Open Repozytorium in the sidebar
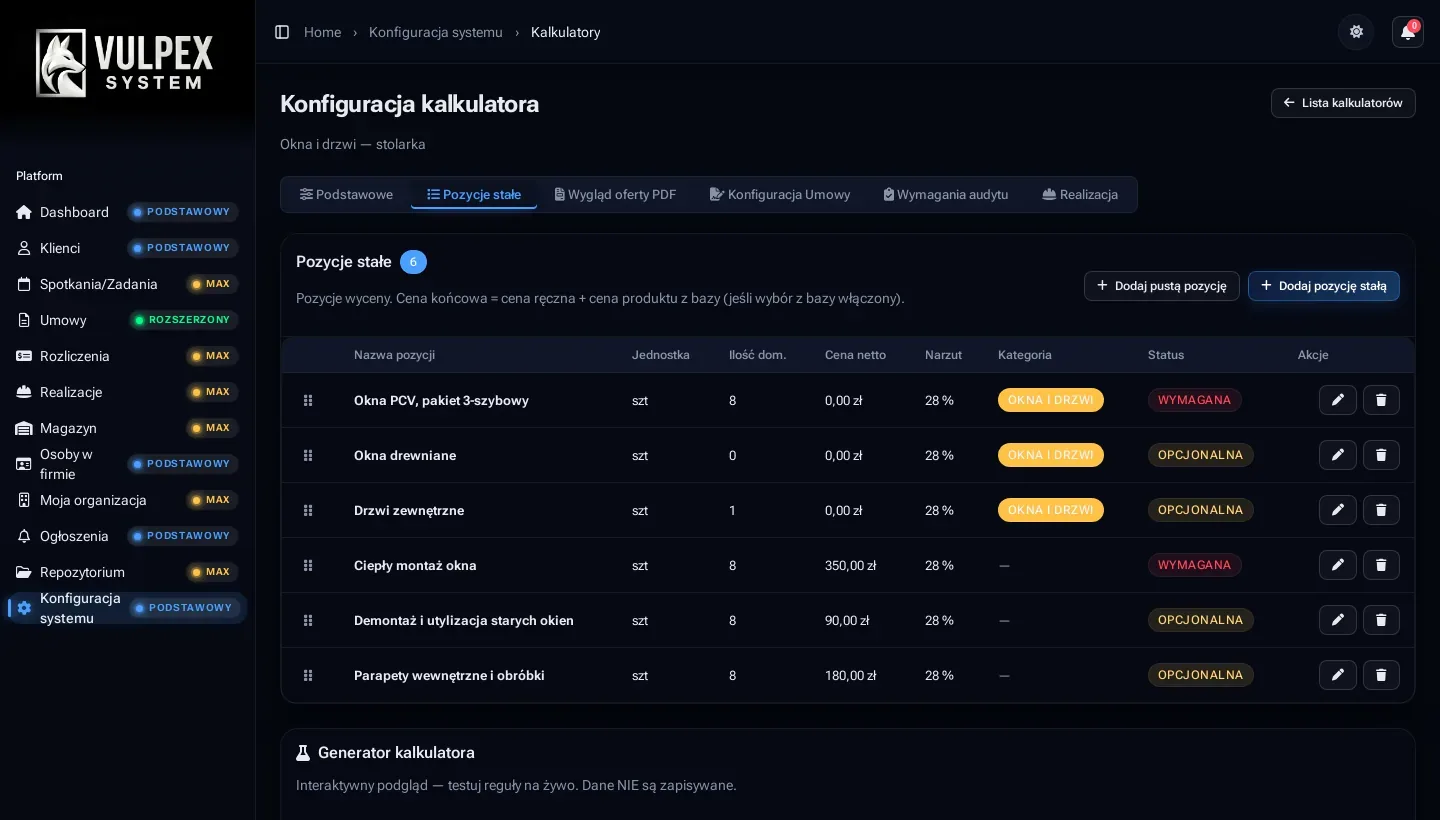The width and height of the screenshot is (1440, 820). coord(127,572)
